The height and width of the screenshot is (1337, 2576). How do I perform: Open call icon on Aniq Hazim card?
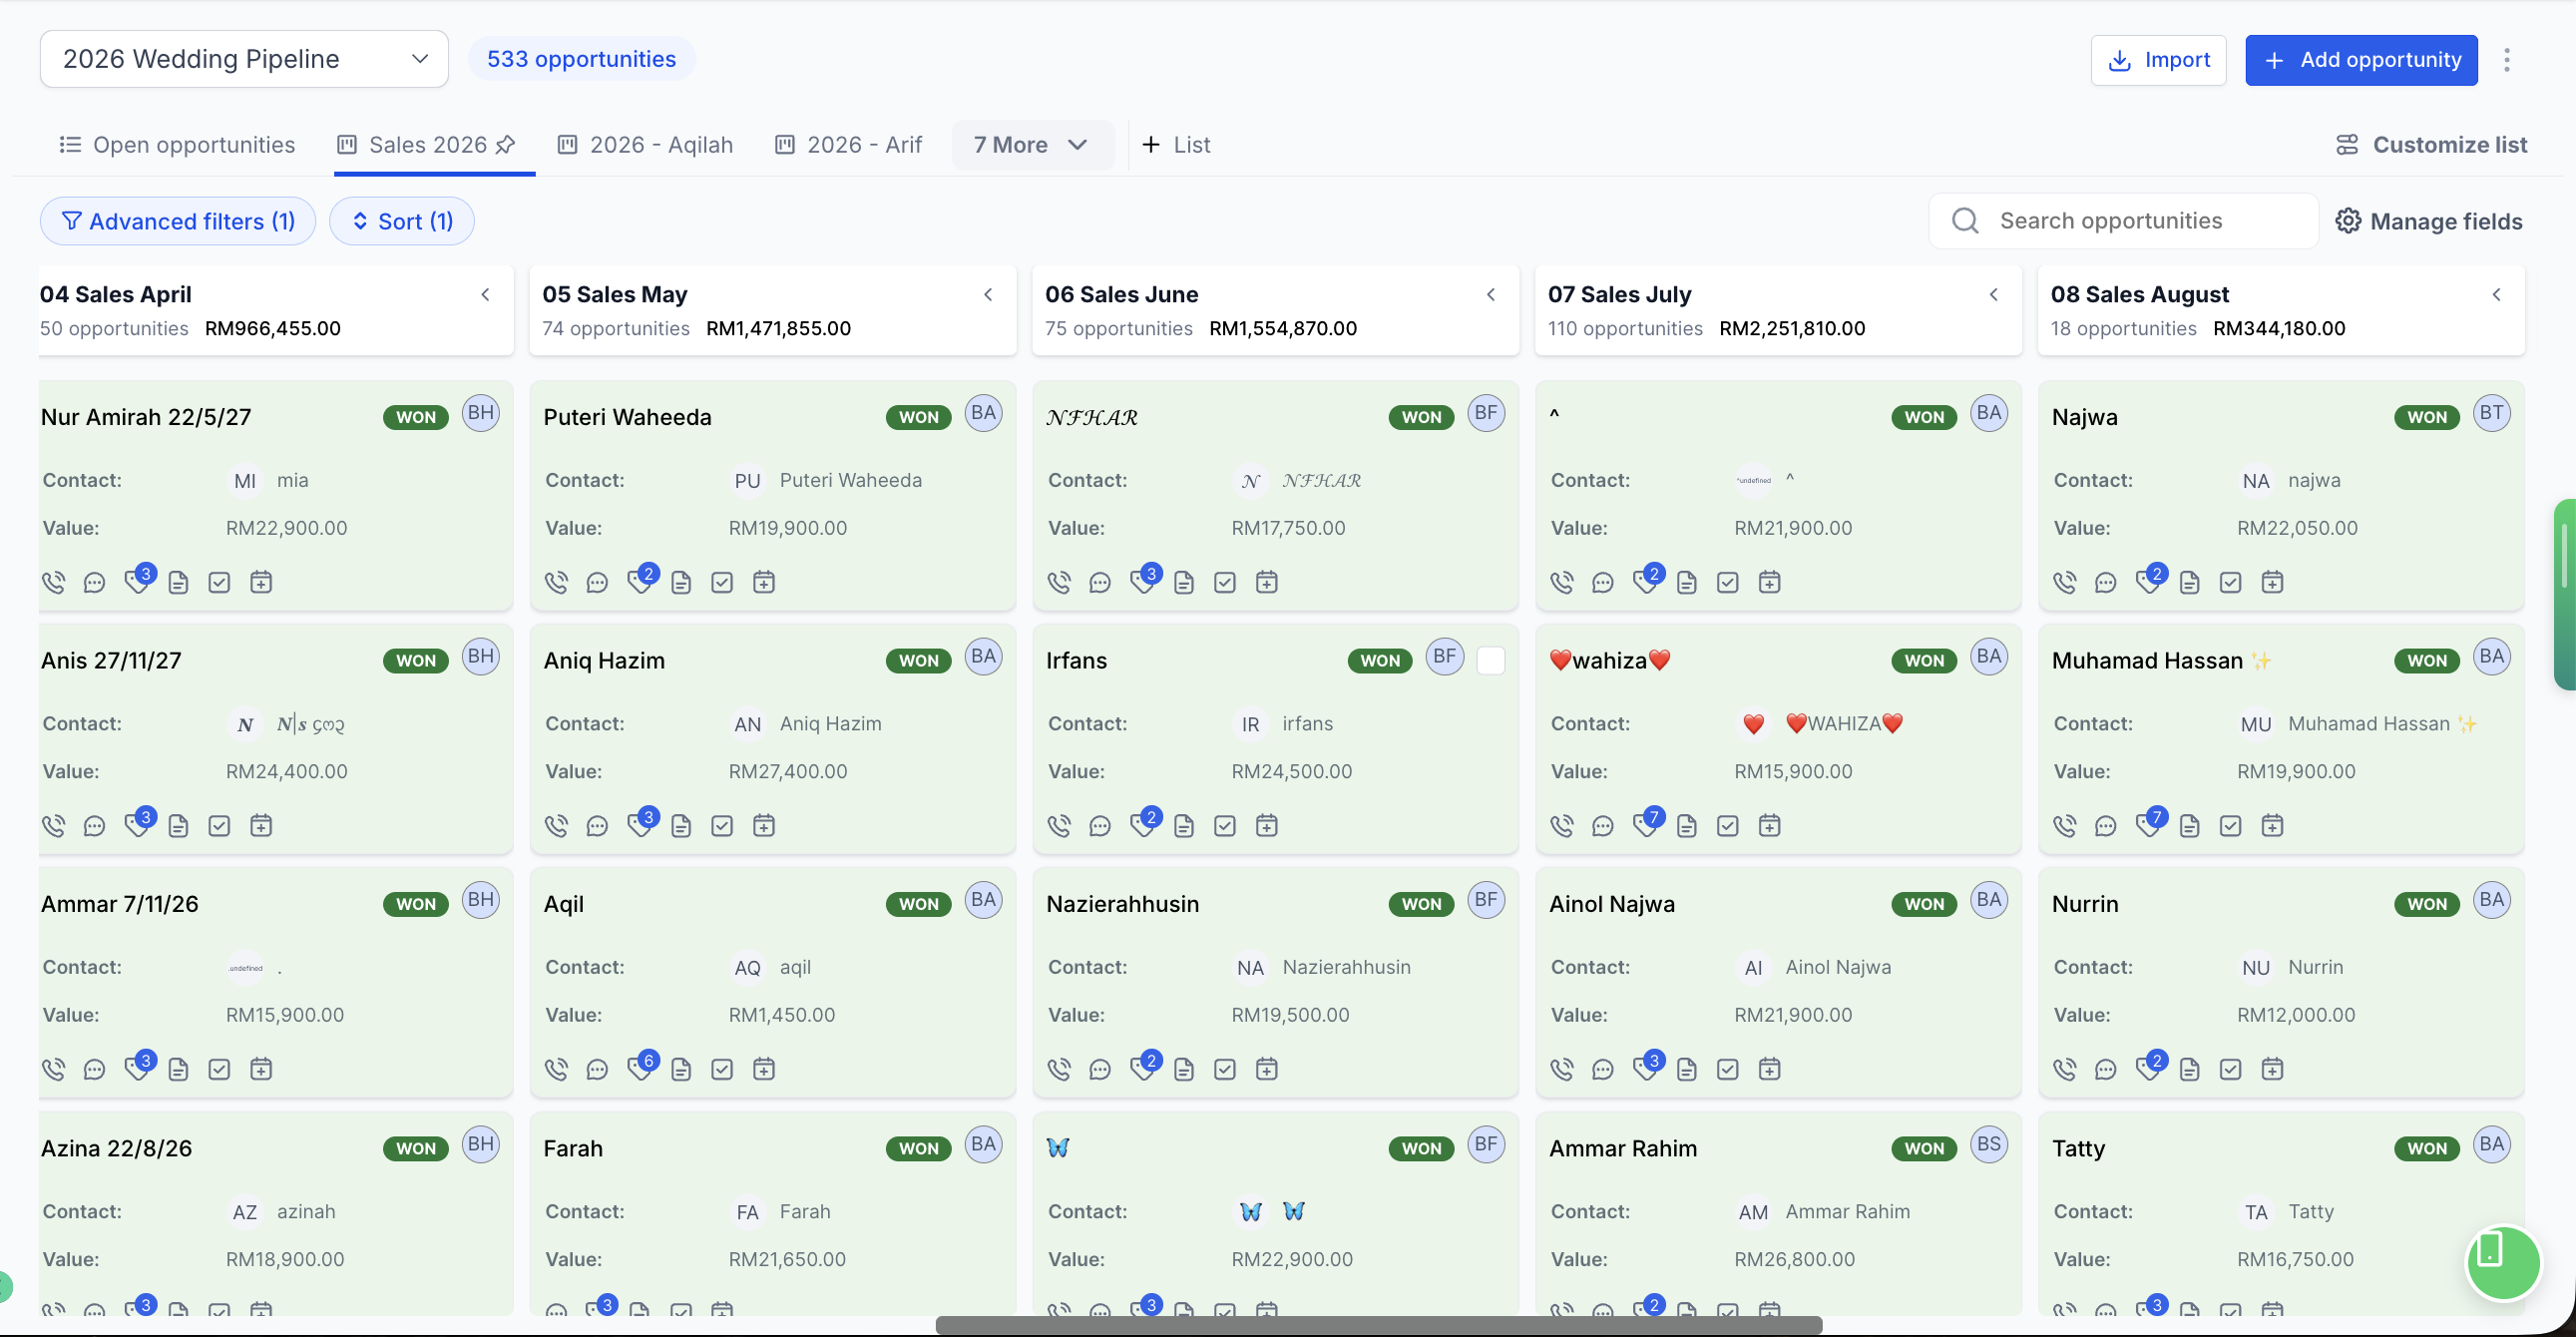pyautogui.click(x=557, y=825)
